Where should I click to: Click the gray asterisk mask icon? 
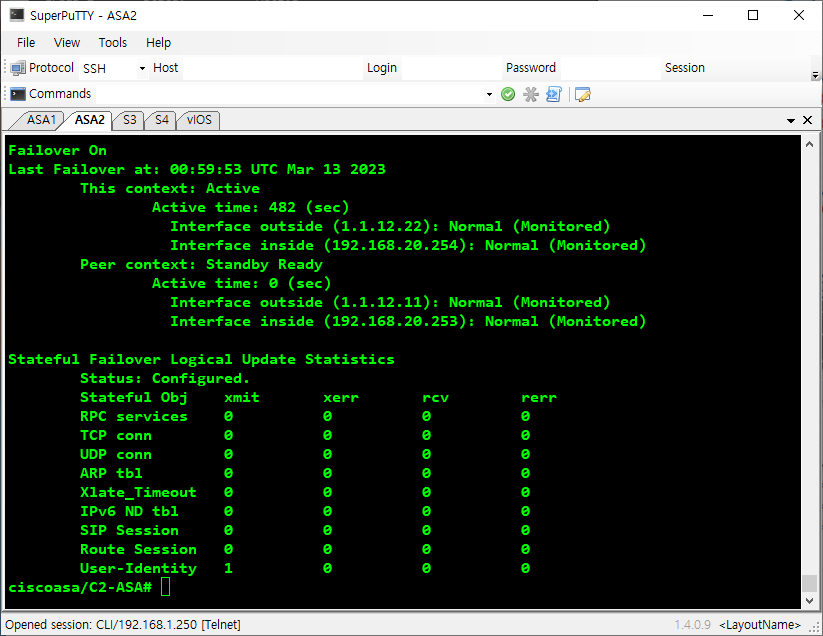click(531, 94)
